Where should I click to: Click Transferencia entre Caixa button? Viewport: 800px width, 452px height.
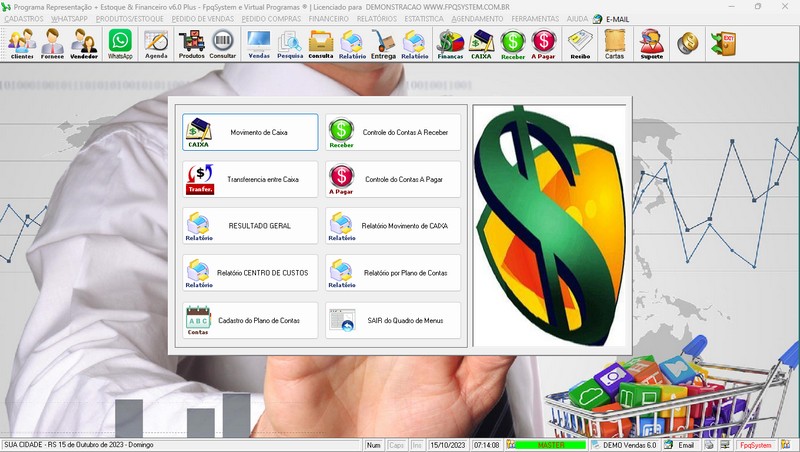coord(250,179)
